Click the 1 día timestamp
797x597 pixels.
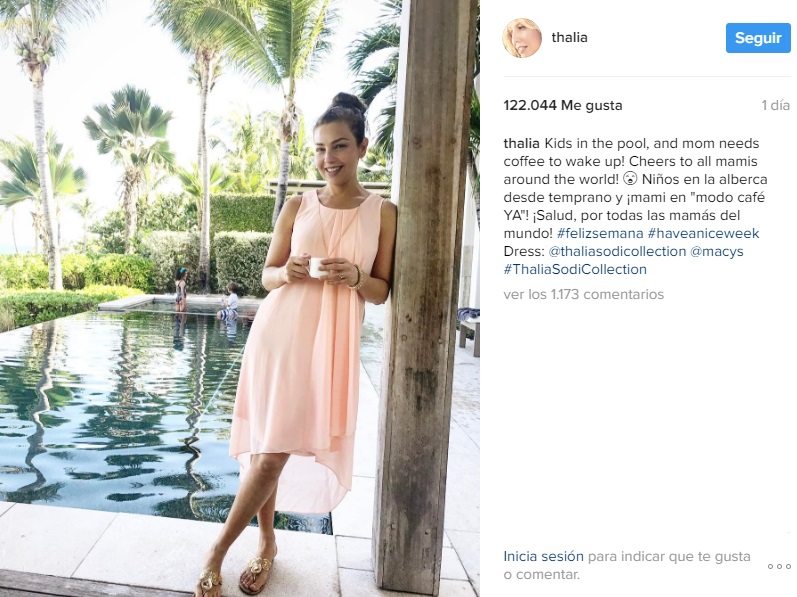click(x=775, y=105)
